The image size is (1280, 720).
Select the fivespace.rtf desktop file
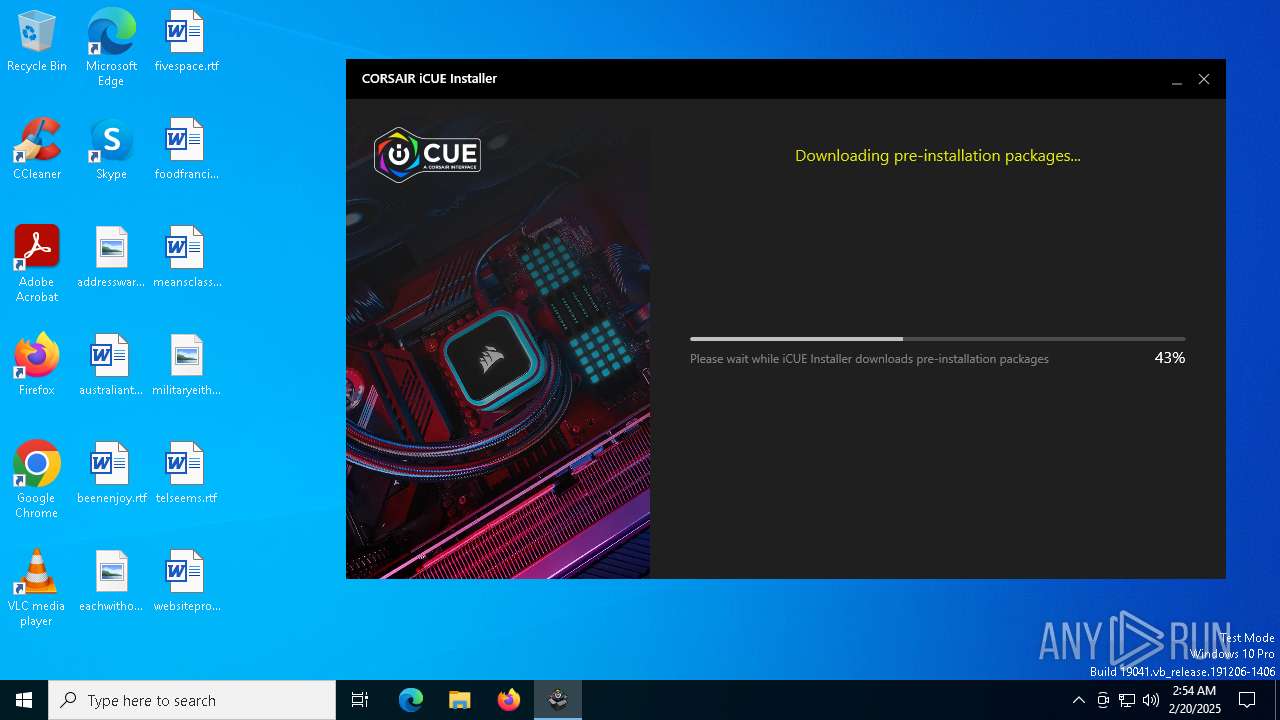[x=186, y=42]
